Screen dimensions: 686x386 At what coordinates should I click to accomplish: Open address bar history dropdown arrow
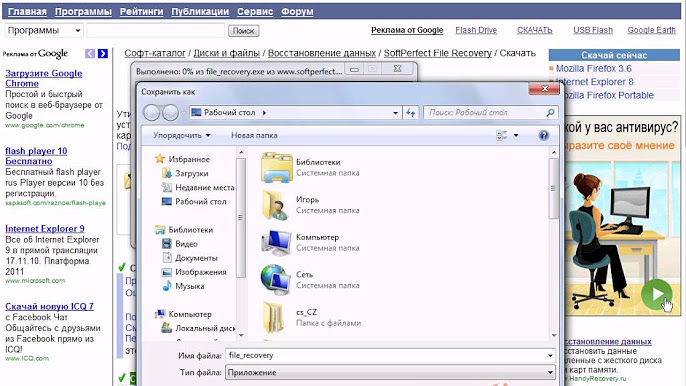point(395,113)
